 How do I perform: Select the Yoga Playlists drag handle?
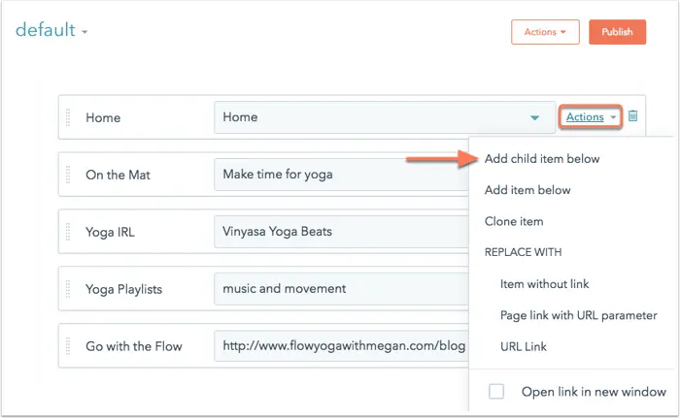pyautogui.click(x=68, y=288)
